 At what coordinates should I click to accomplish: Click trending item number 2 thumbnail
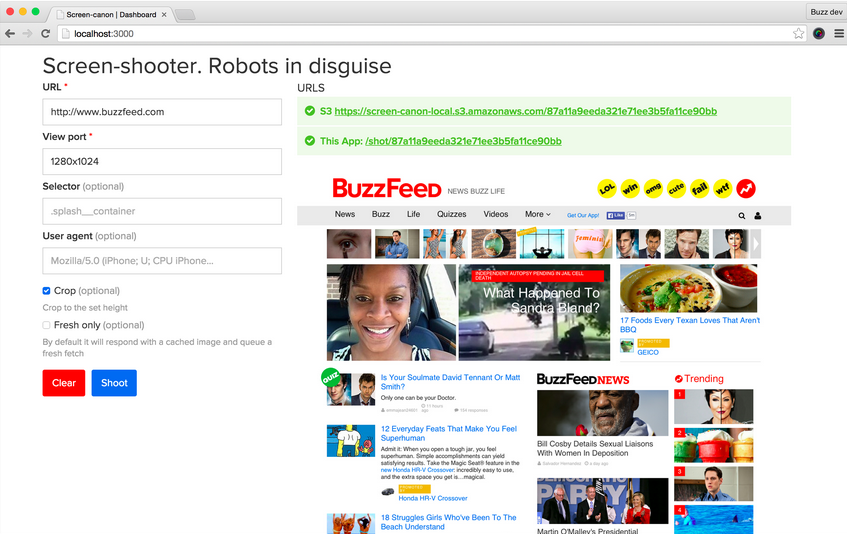click(714, 445)
